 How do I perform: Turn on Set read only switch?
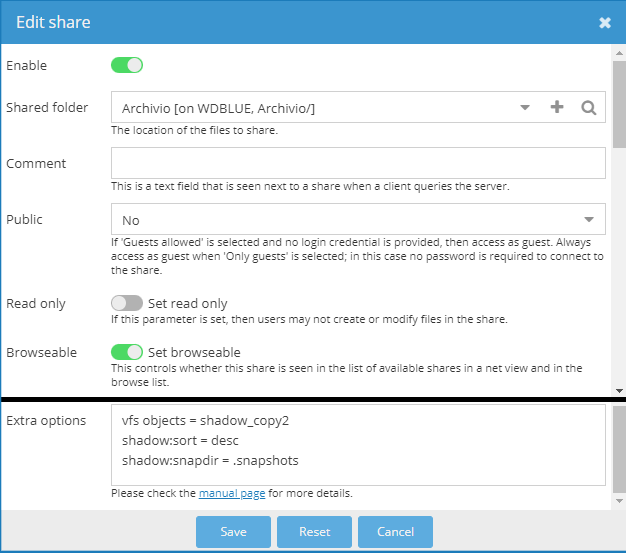[127, 303]
